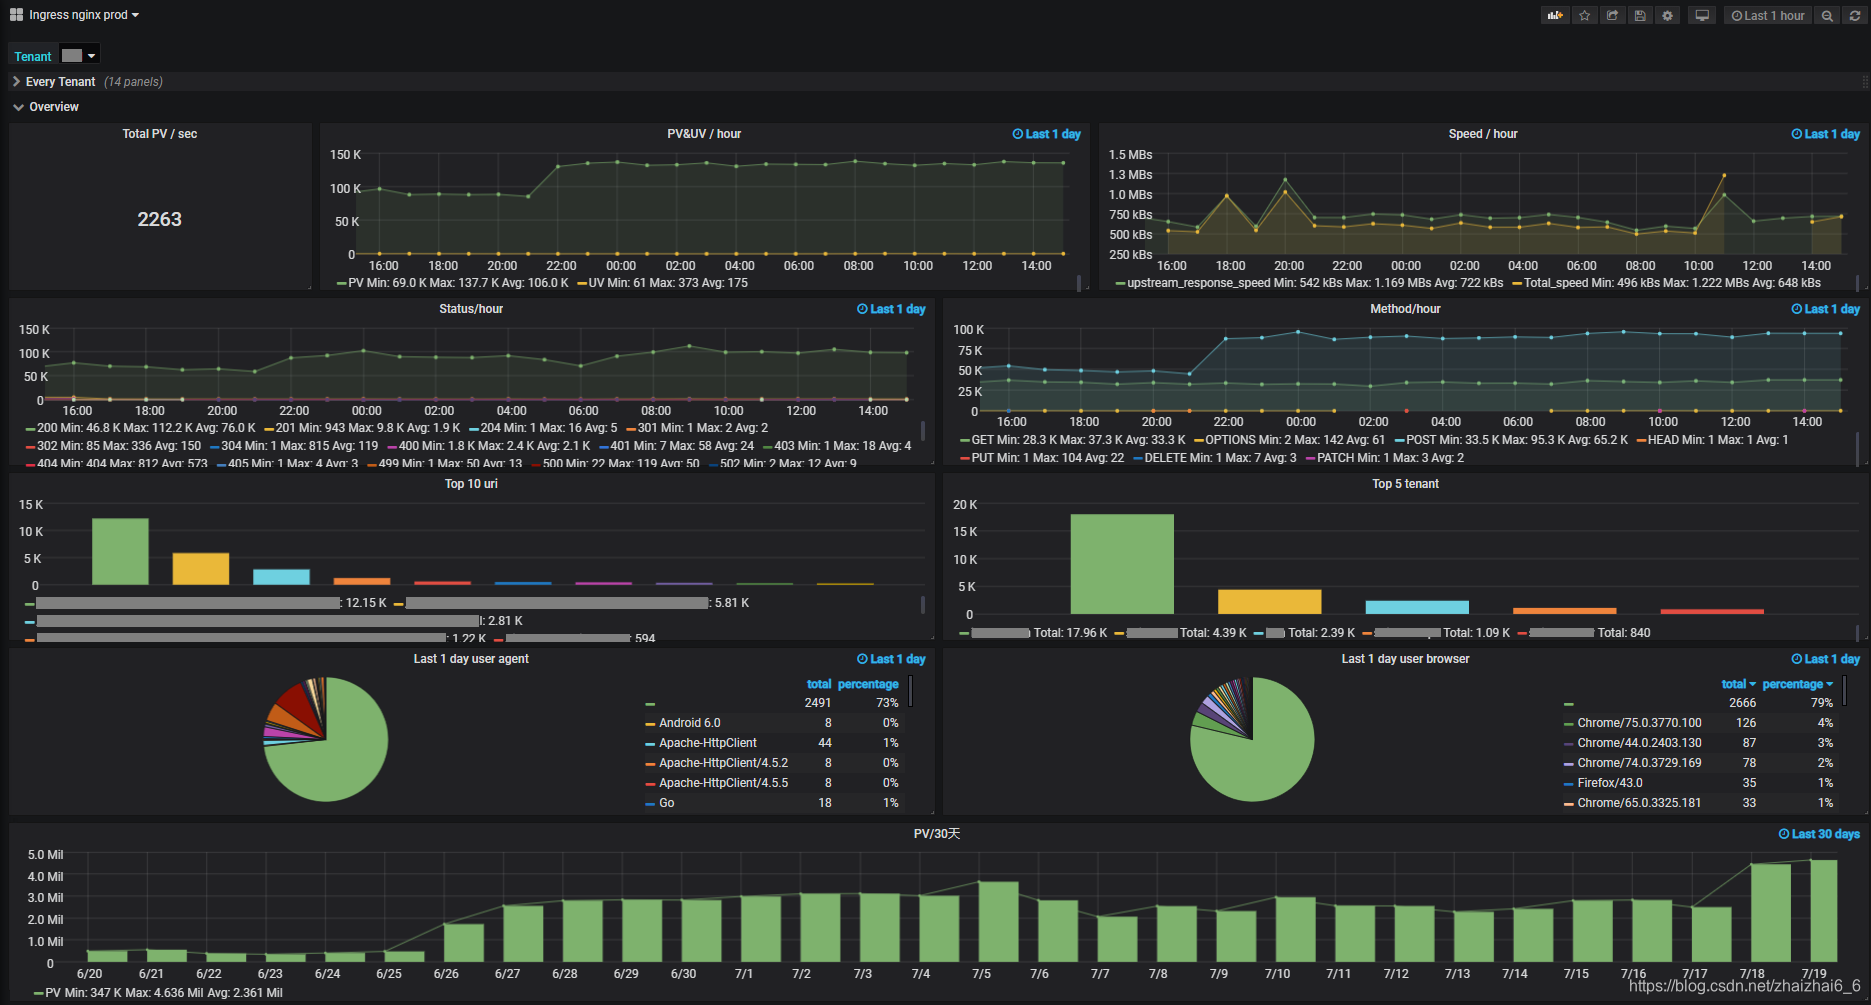
Task: Open the Total PV / sec panel menu
Action: point(160,134)
